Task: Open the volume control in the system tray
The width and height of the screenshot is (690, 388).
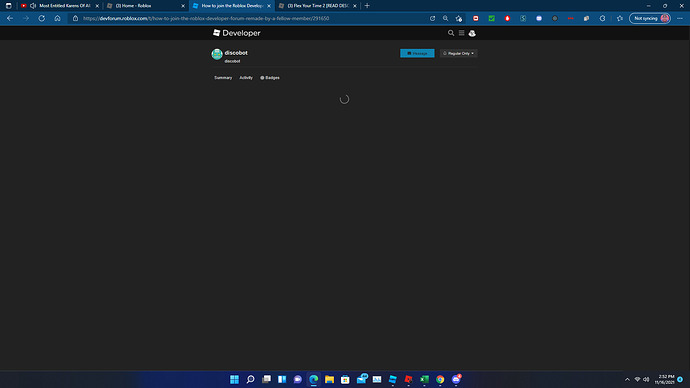Action: point(646,379)
